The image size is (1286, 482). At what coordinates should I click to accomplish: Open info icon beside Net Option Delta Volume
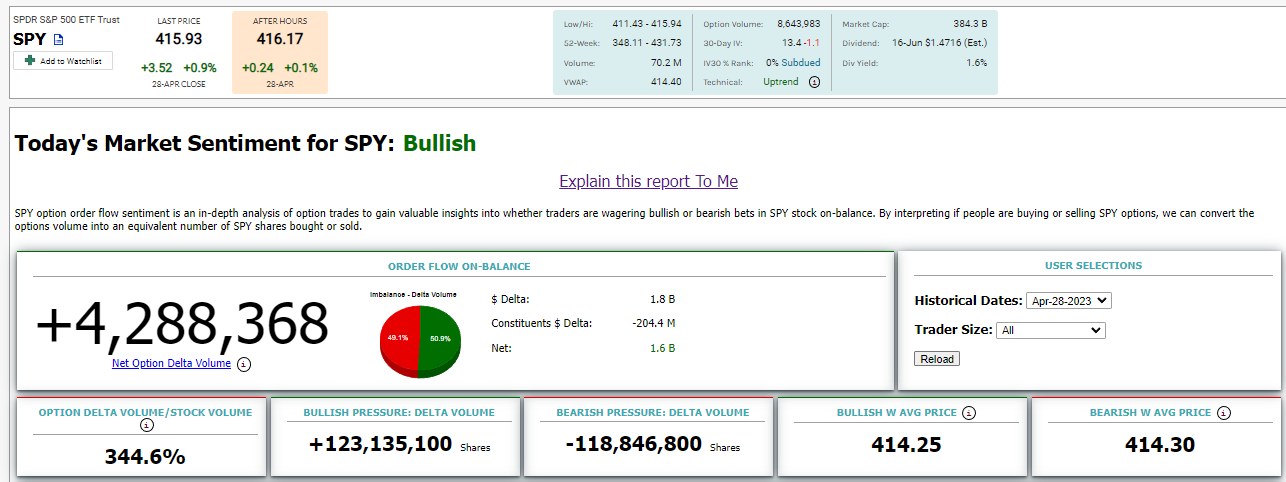pos(245,364)
